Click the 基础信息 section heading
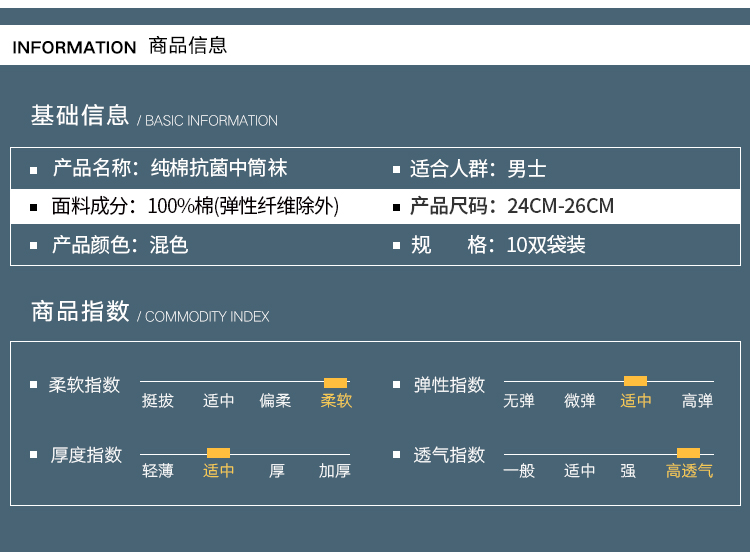The image size is (750, 560). coord(80,116)
